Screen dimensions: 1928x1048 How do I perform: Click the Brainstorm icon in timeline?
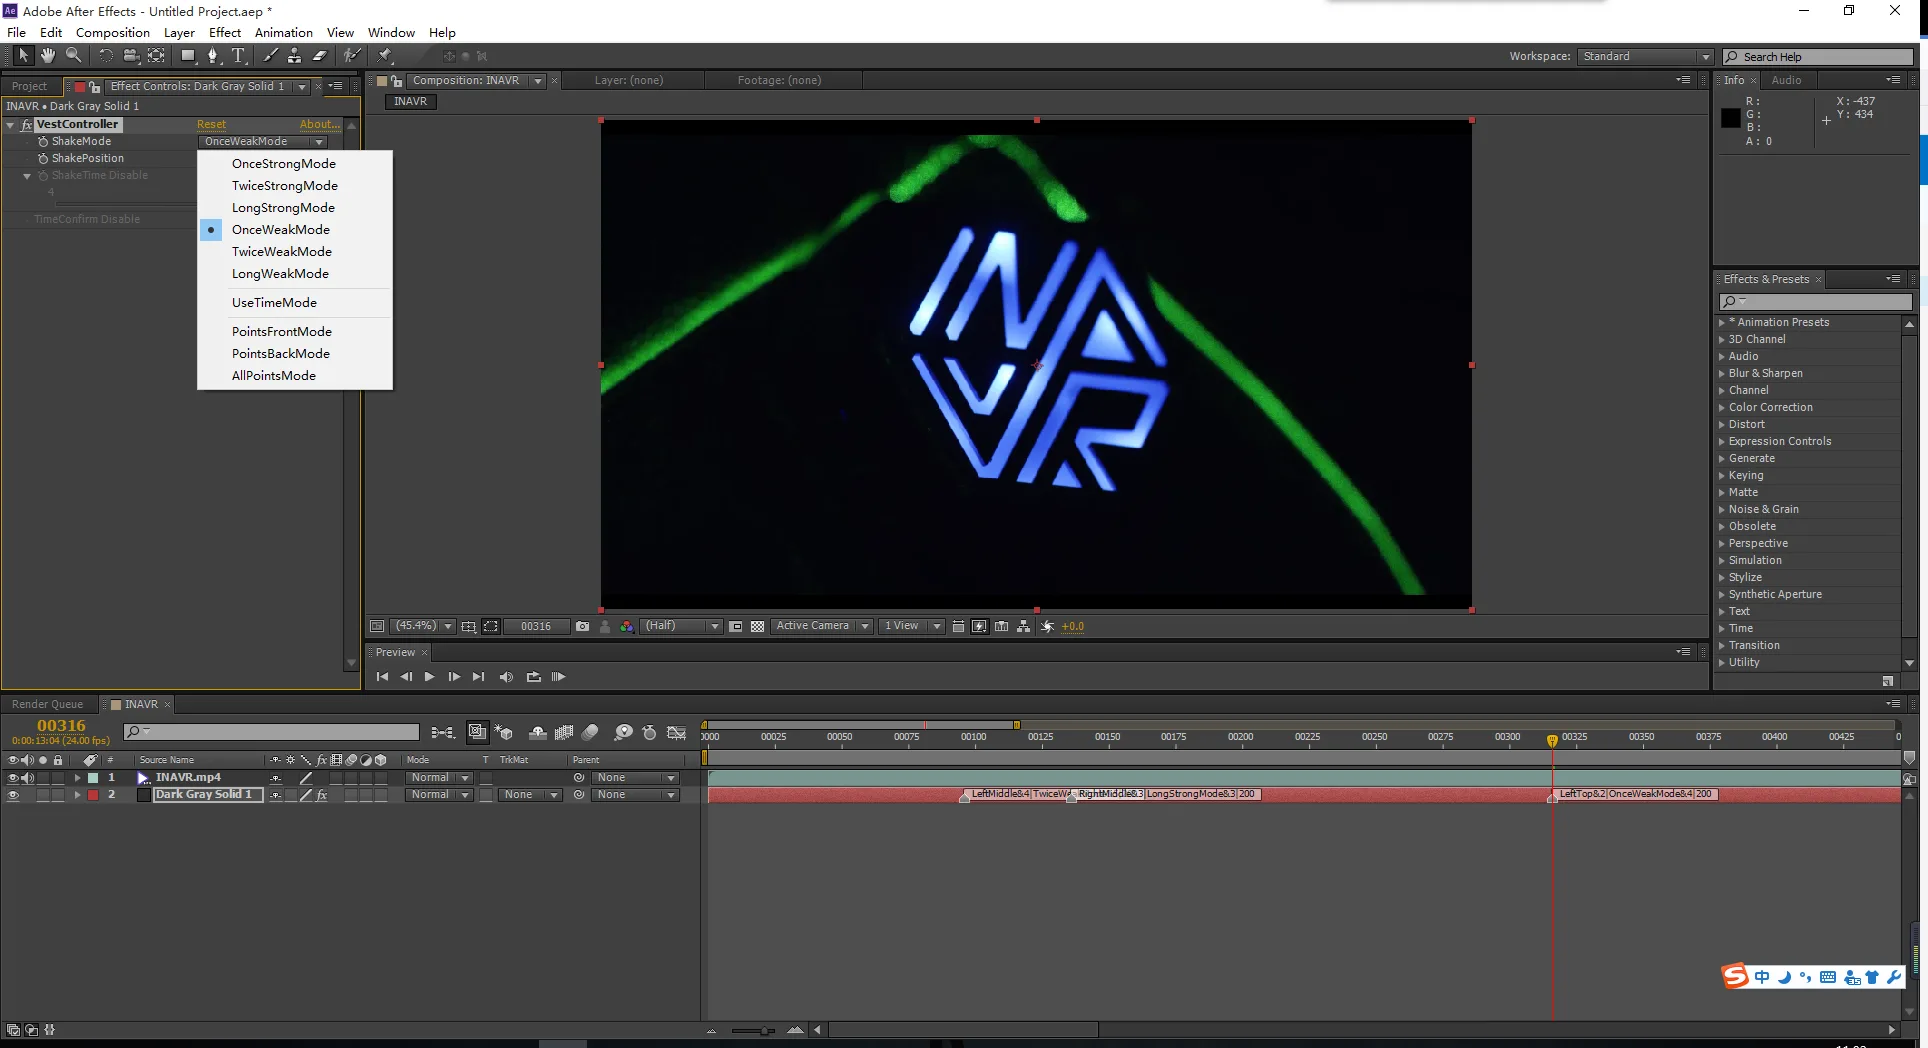pyautogui.click(x=623, y=733)
